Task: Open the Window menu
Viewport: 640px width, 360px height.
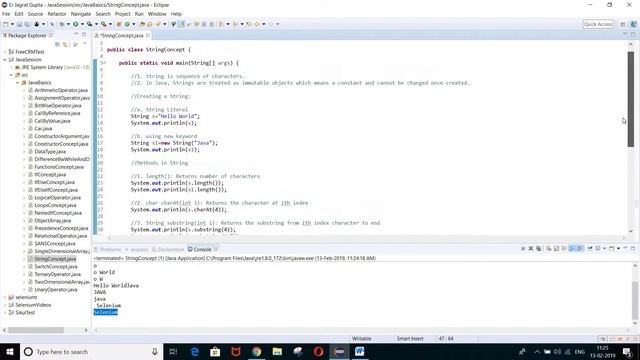Action: [x=157, y=14]
